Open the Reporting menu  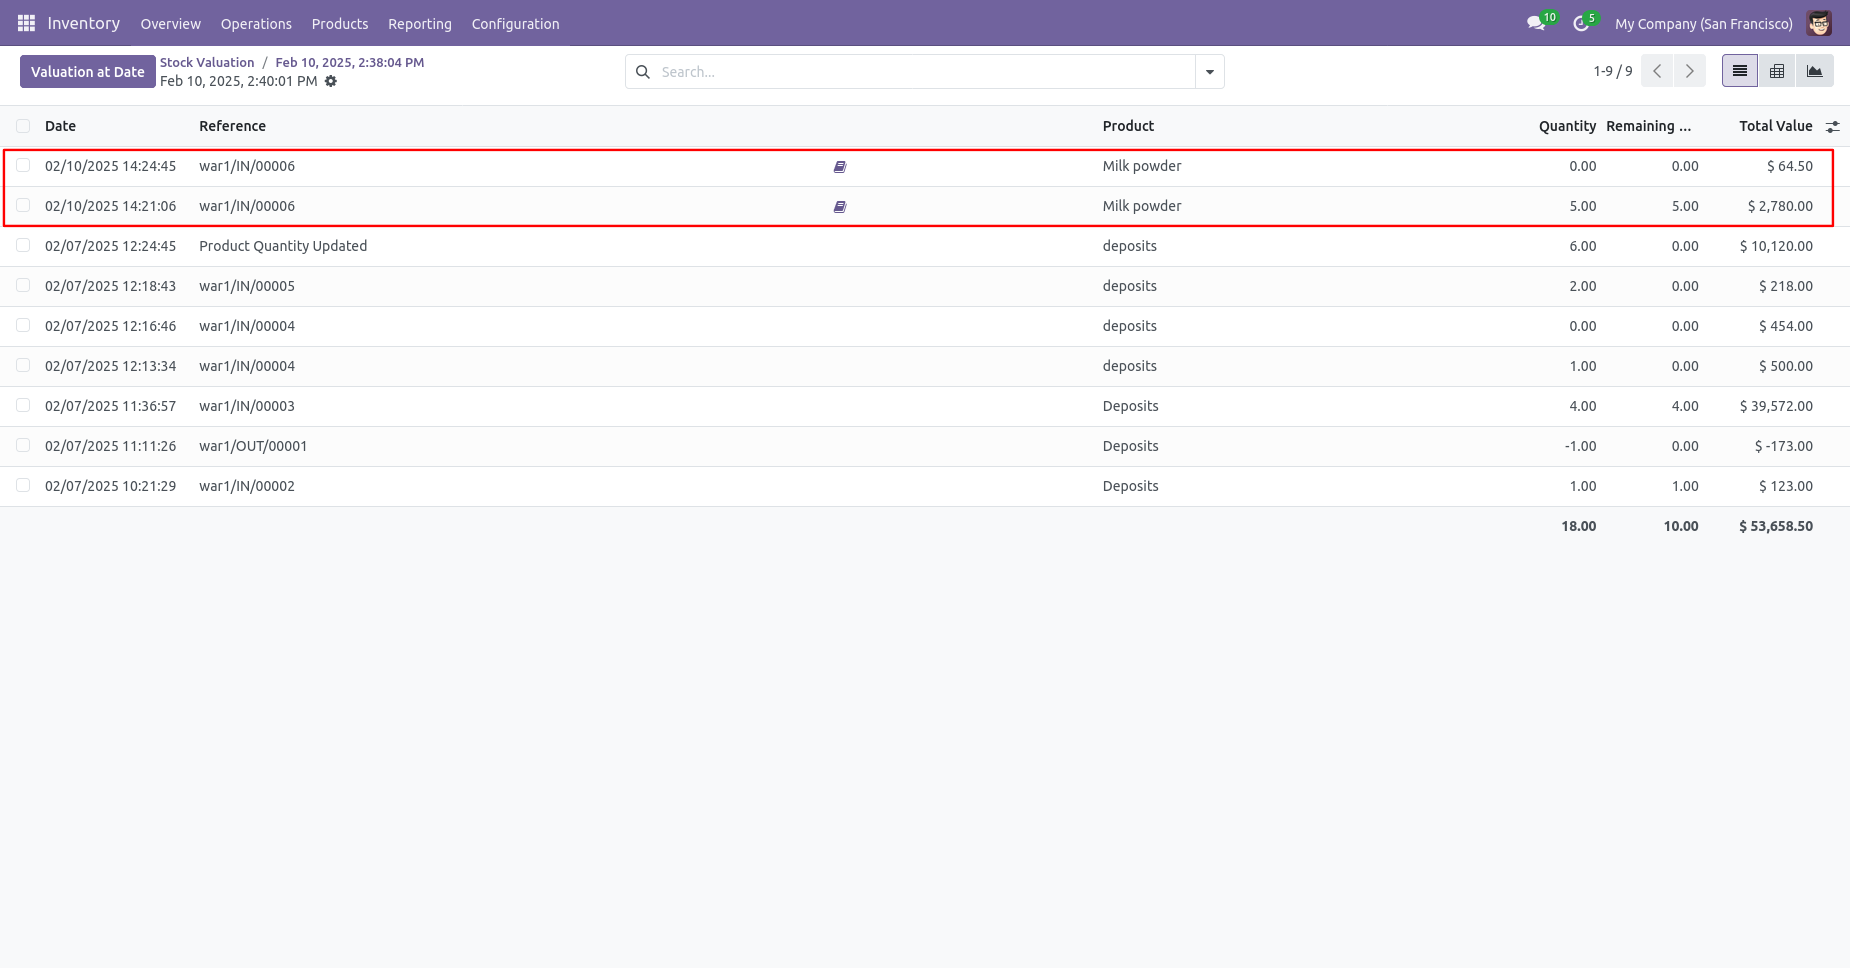tap(420, 24)
